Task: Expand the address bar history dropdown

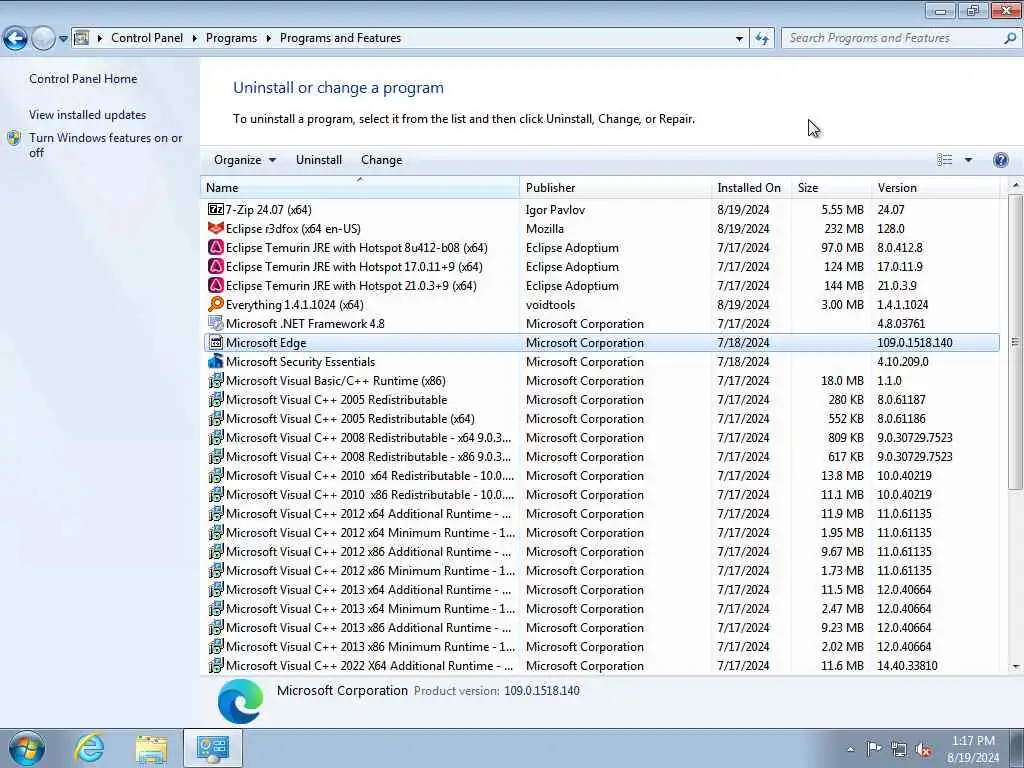Action: click(x=739, y=39)
